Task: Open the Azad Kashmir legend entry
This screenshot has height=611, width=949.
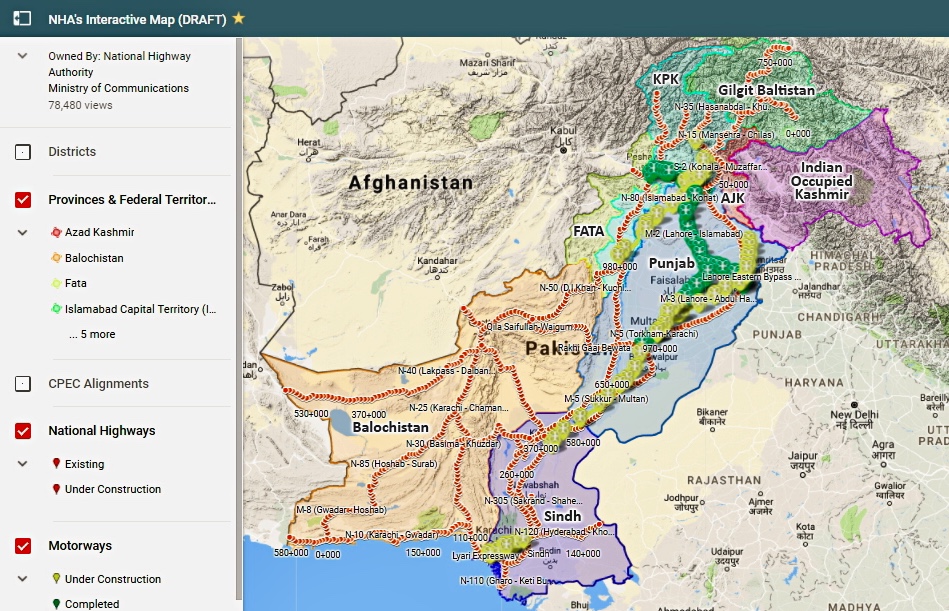Action: 99,232
